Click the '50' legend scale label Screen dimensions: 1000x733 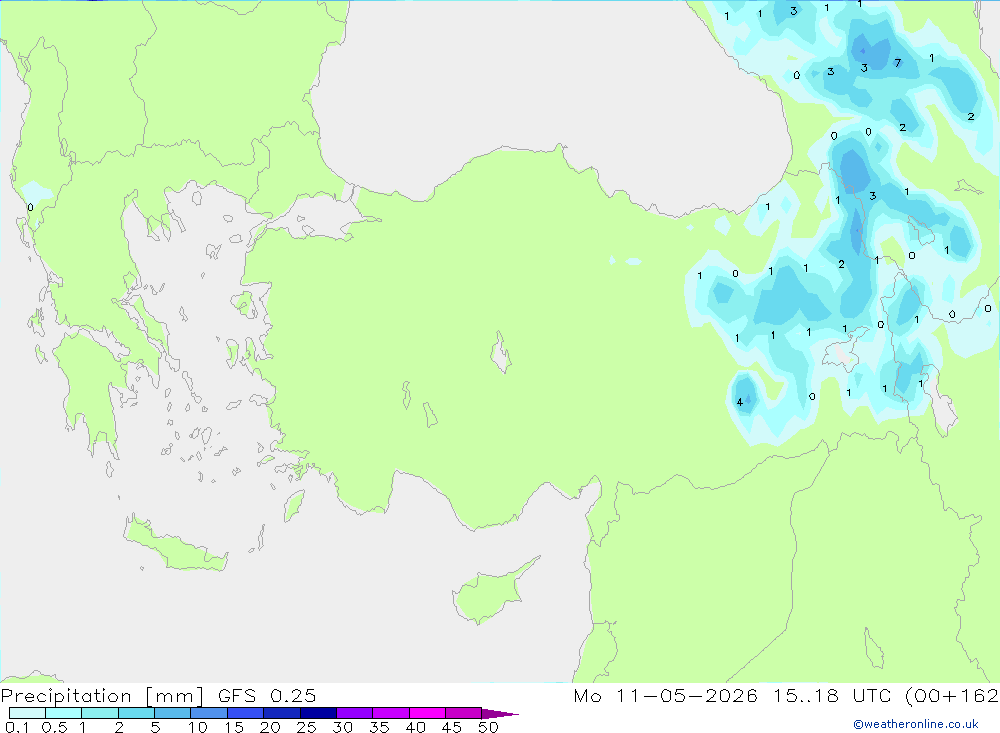pos(488,727)
